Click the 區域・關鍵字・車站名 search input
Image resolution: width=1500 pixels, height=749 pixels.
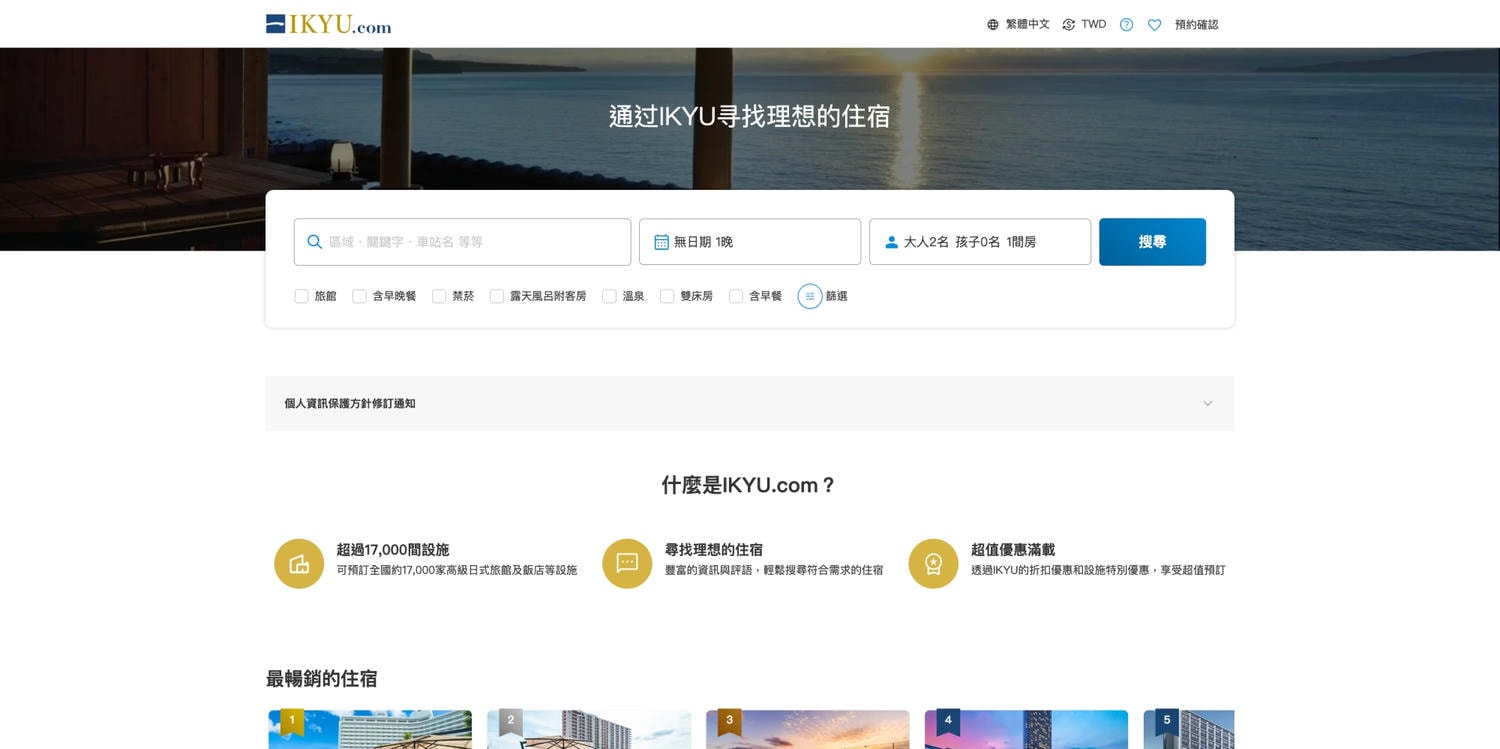(462, 242)
